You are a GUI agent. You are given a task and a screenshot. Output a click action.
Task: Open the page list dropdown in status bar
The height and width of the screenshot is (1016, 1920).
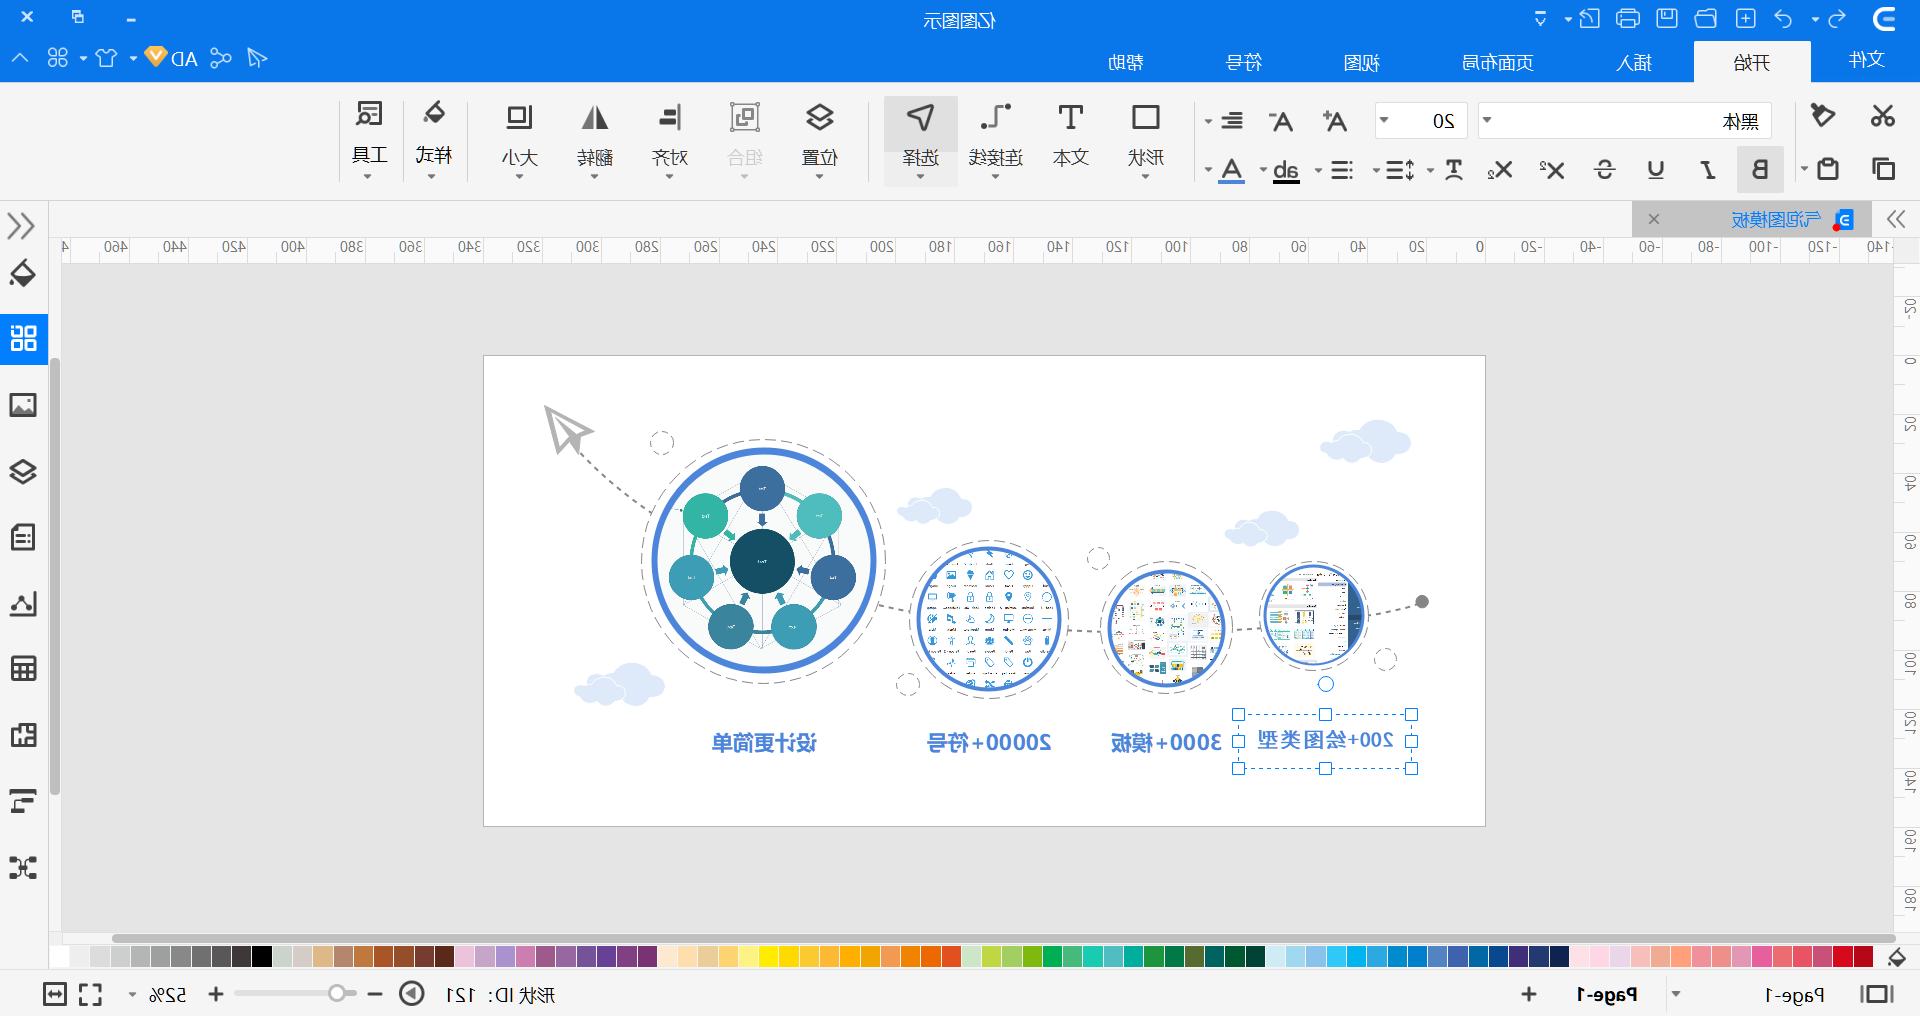click(x=1676, y=994)
